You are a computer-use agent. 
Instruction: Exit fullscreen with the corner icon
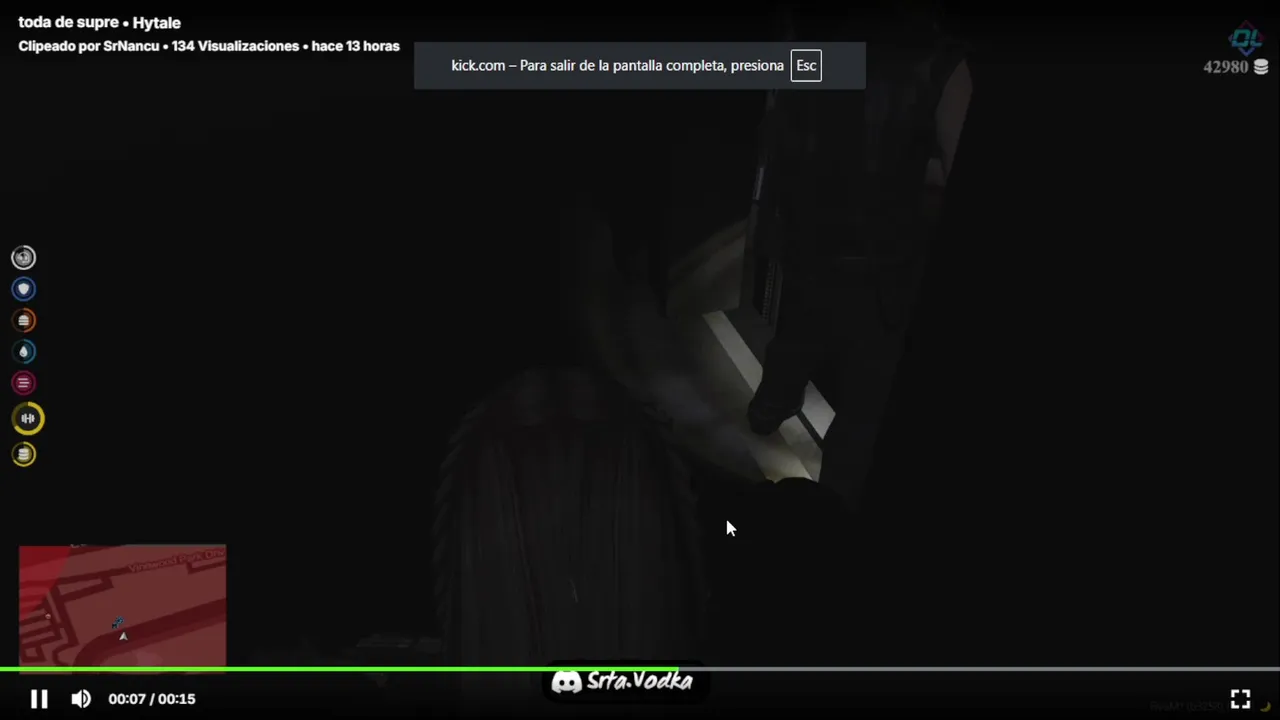click(1240, 699)
